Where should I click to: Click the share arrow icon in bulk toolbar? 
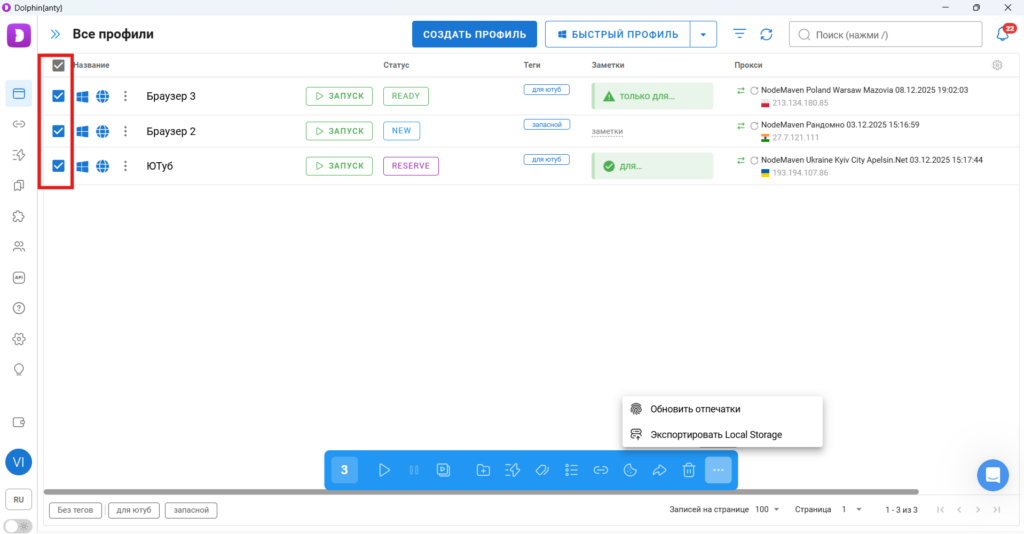659,470
